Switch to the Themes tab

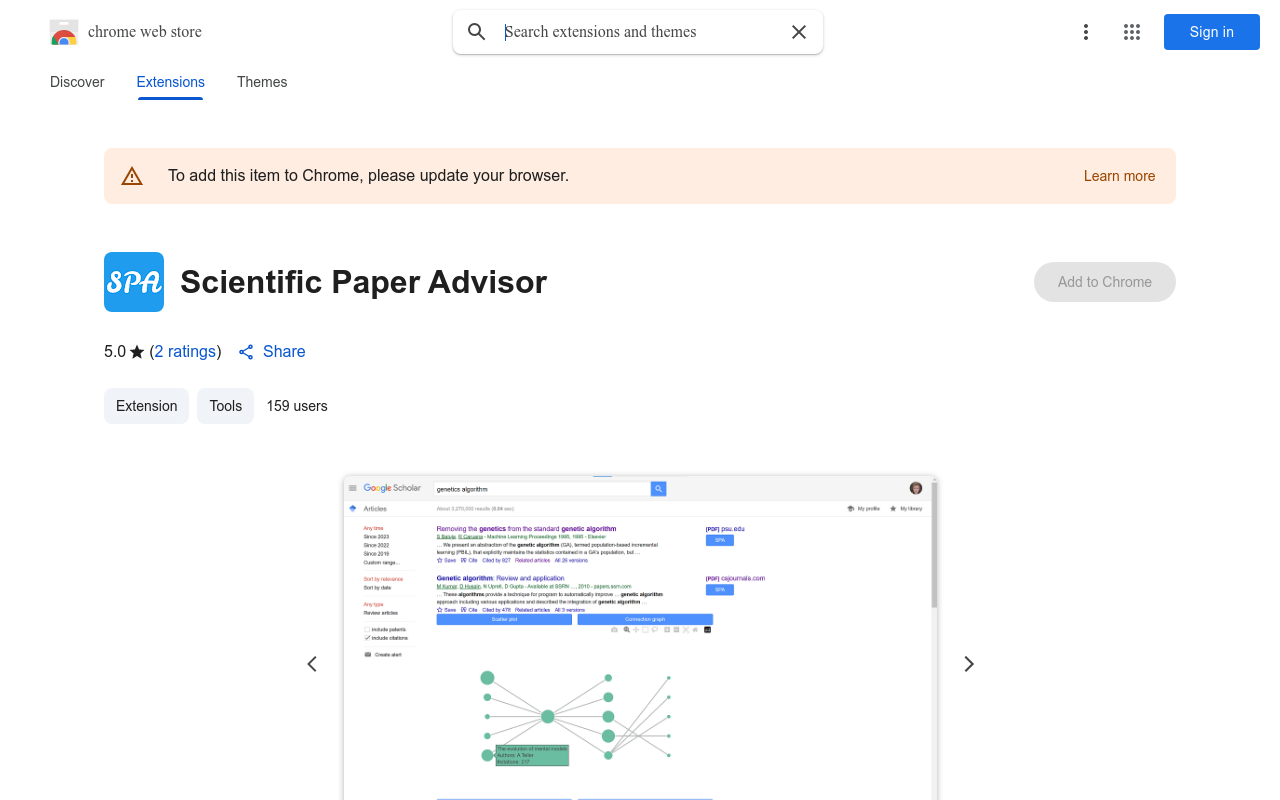tap(262, 82)
